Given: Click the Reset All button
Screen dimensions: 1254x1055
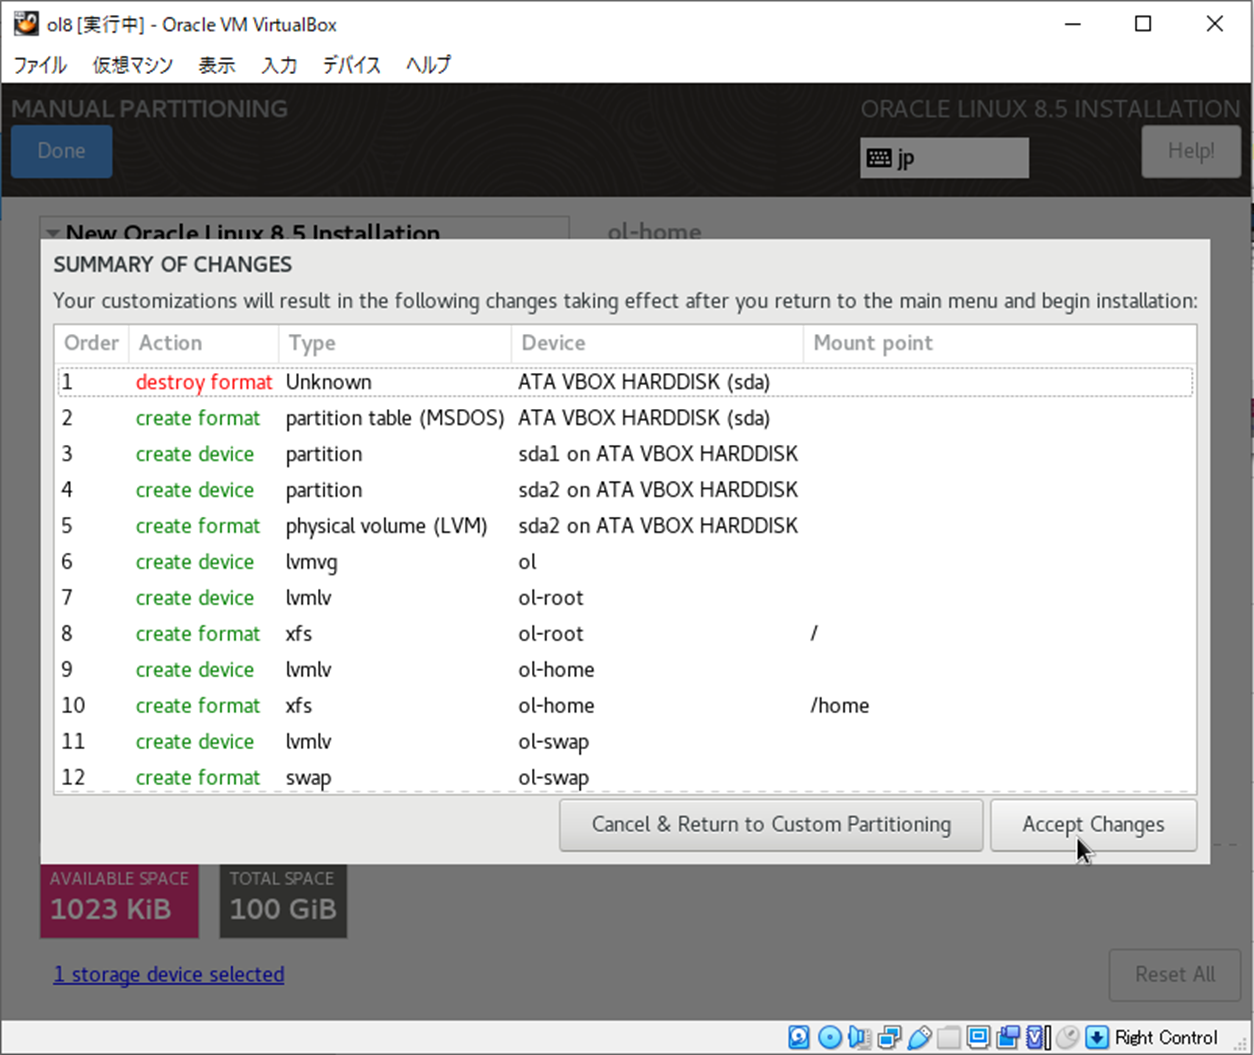Looking at the screenshot, I should pyautogui.click(x=1175, y=975).
